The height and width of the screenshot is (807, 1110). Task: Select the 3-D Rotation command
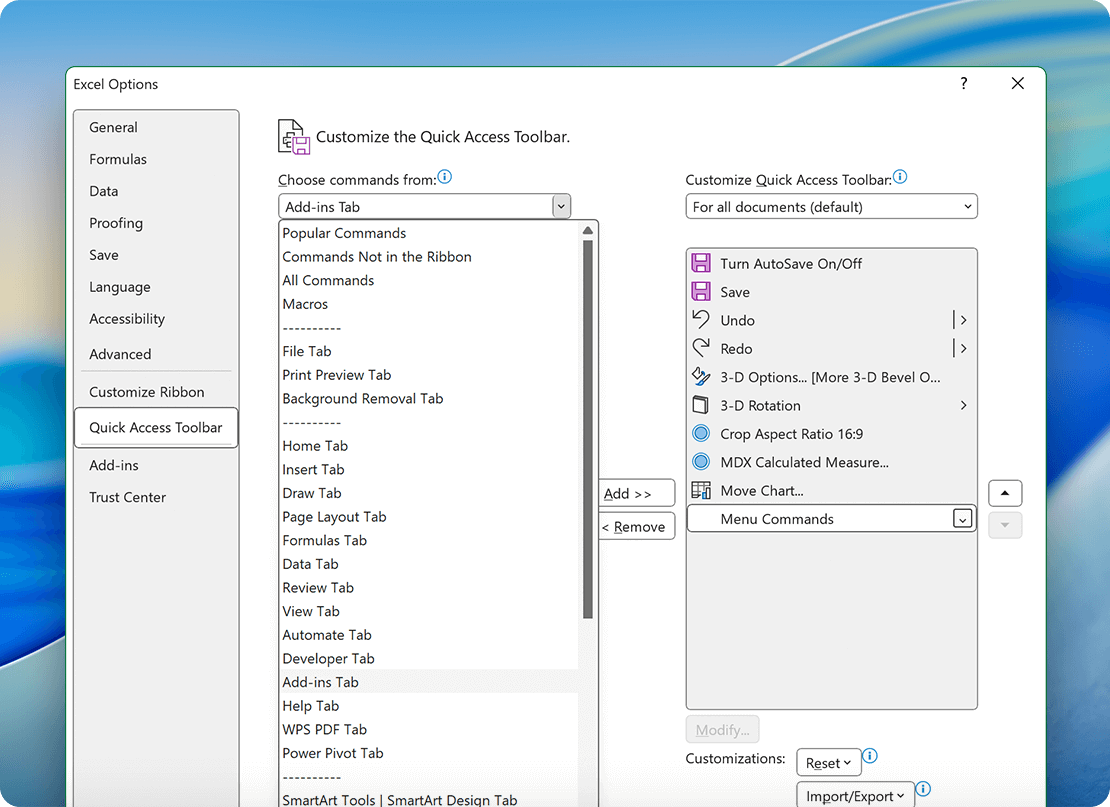click(x=760, y=405)
